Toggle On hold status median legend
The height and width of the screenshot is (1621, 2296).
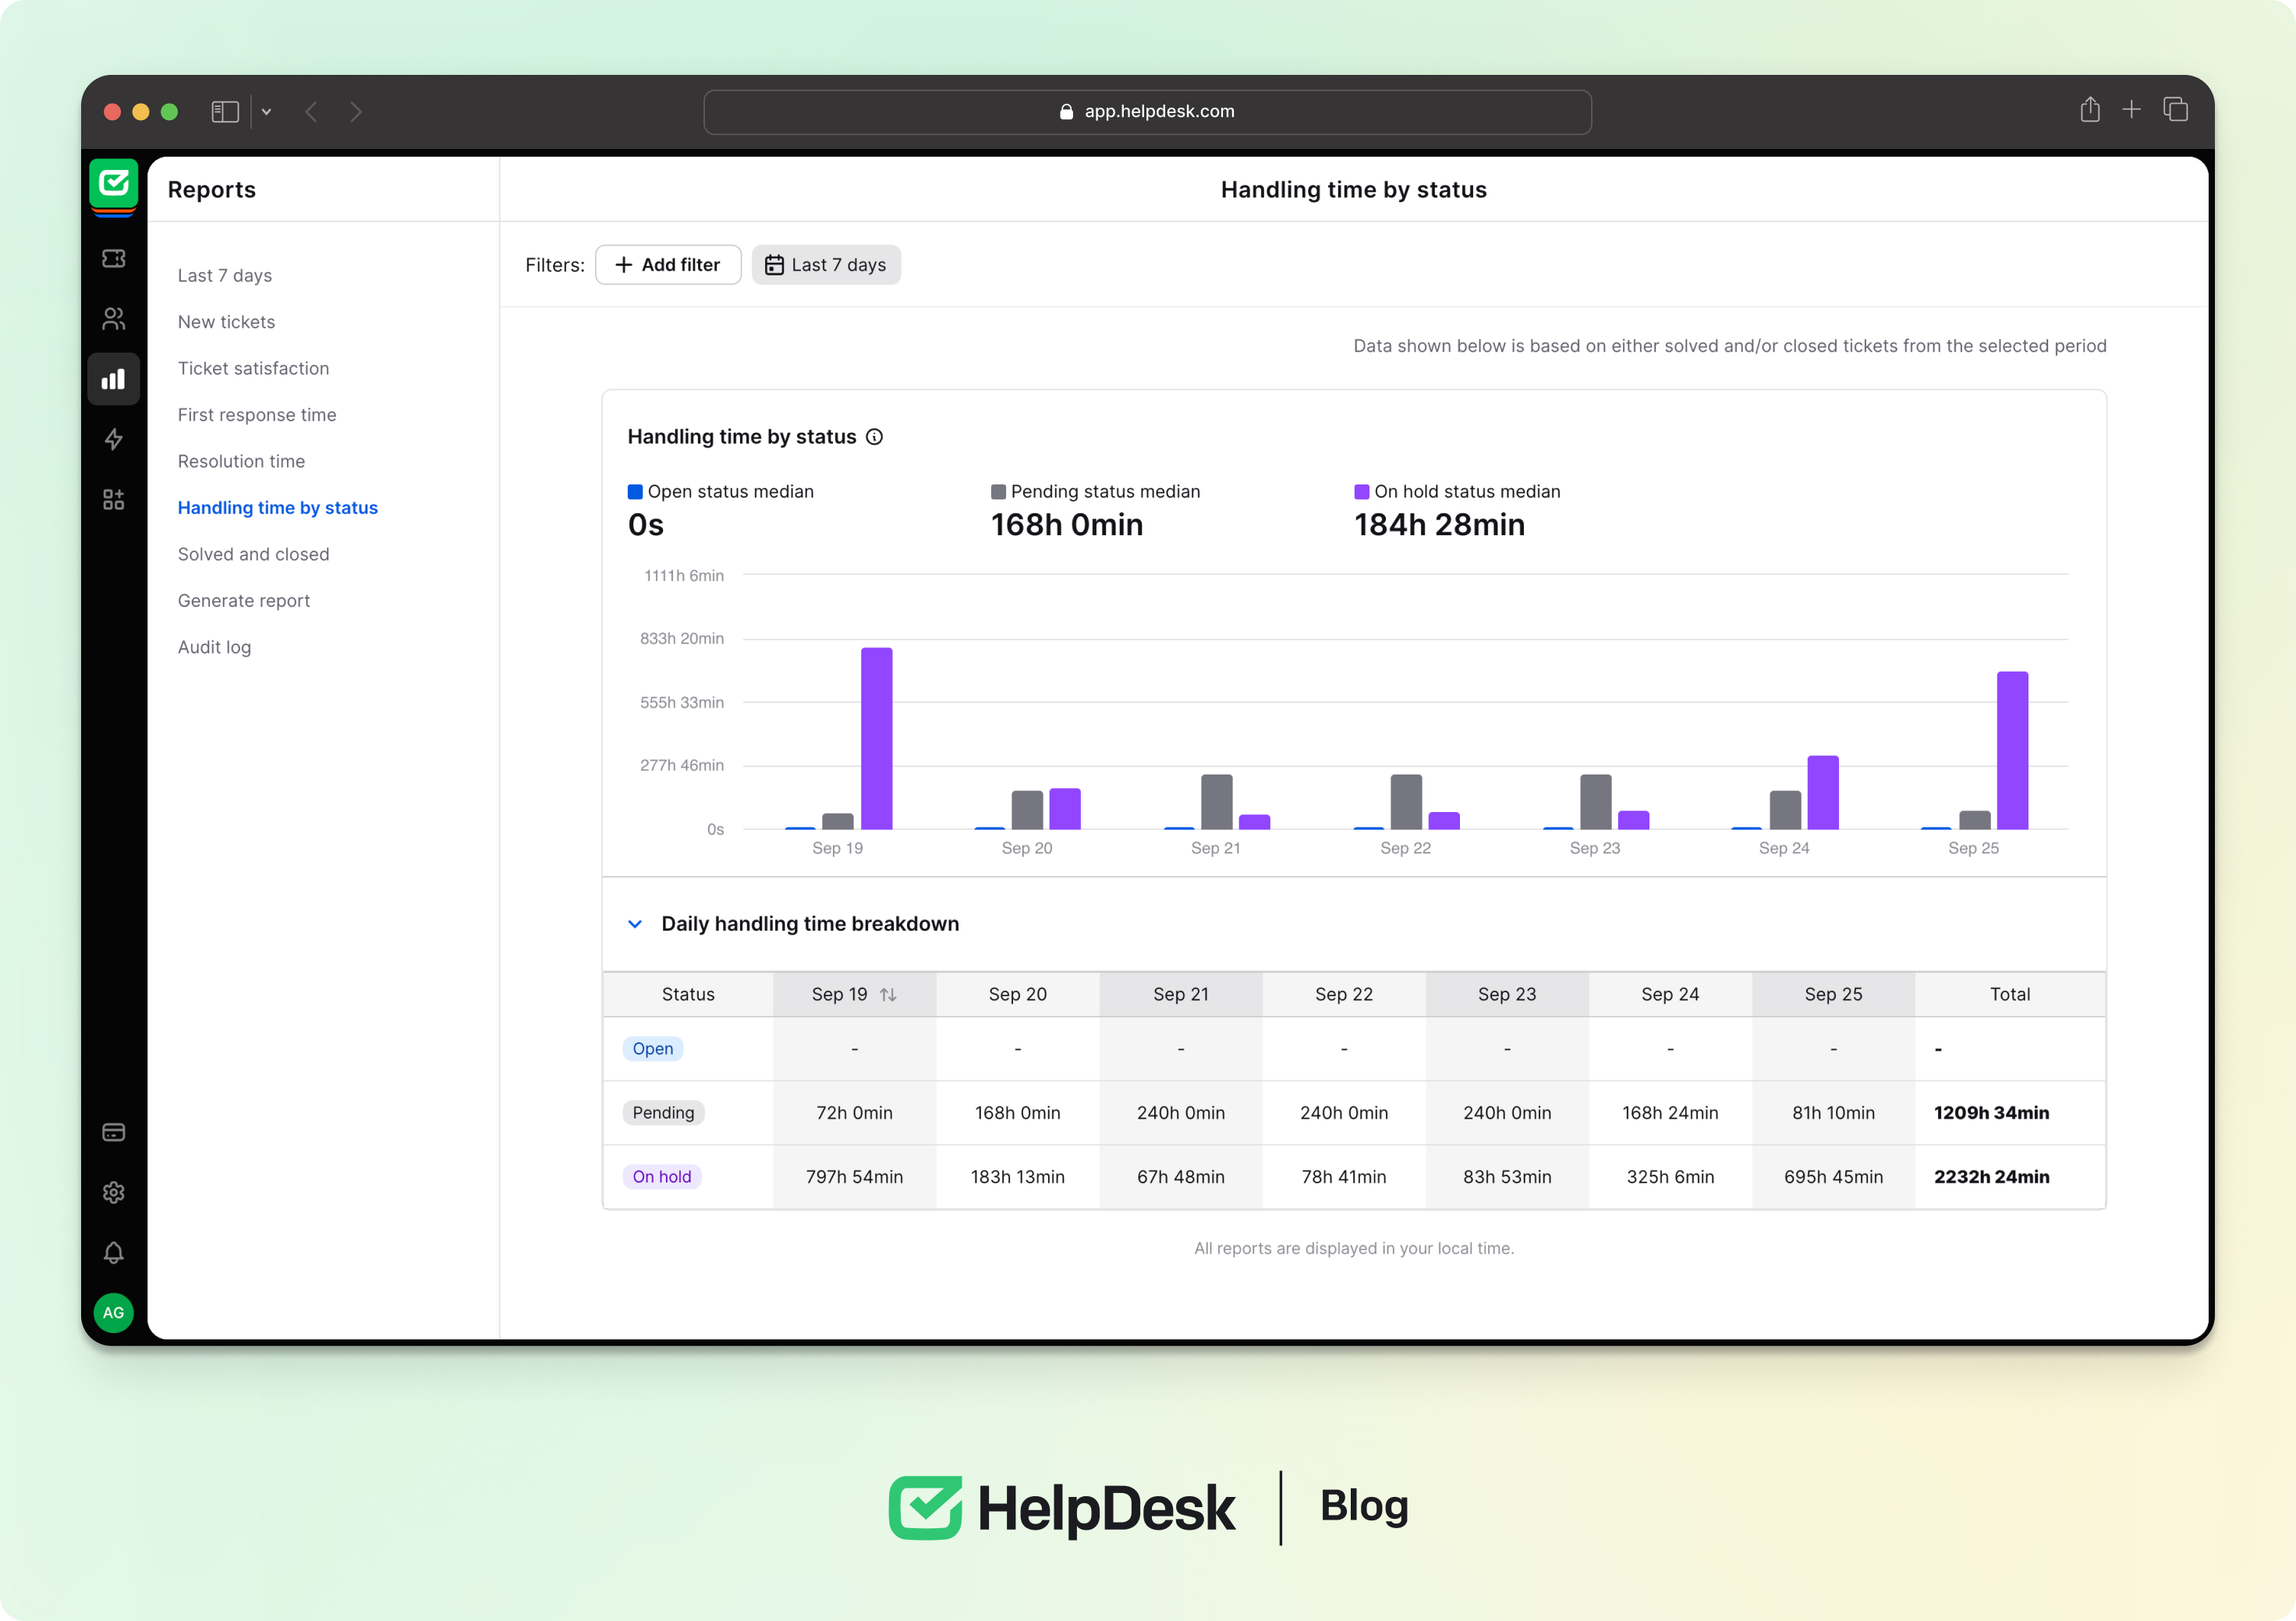click(1361, 492)
